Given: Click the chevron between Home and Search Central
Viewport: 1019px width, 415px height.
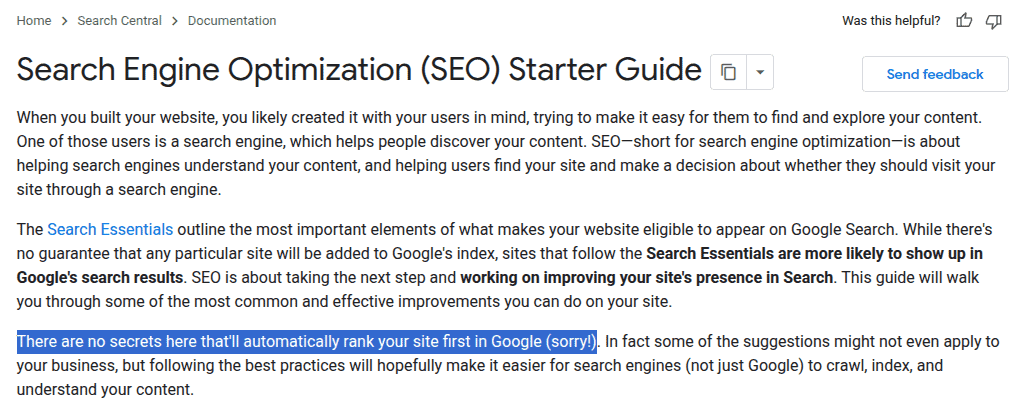Looking at the screenshot, I should [64, 21].
